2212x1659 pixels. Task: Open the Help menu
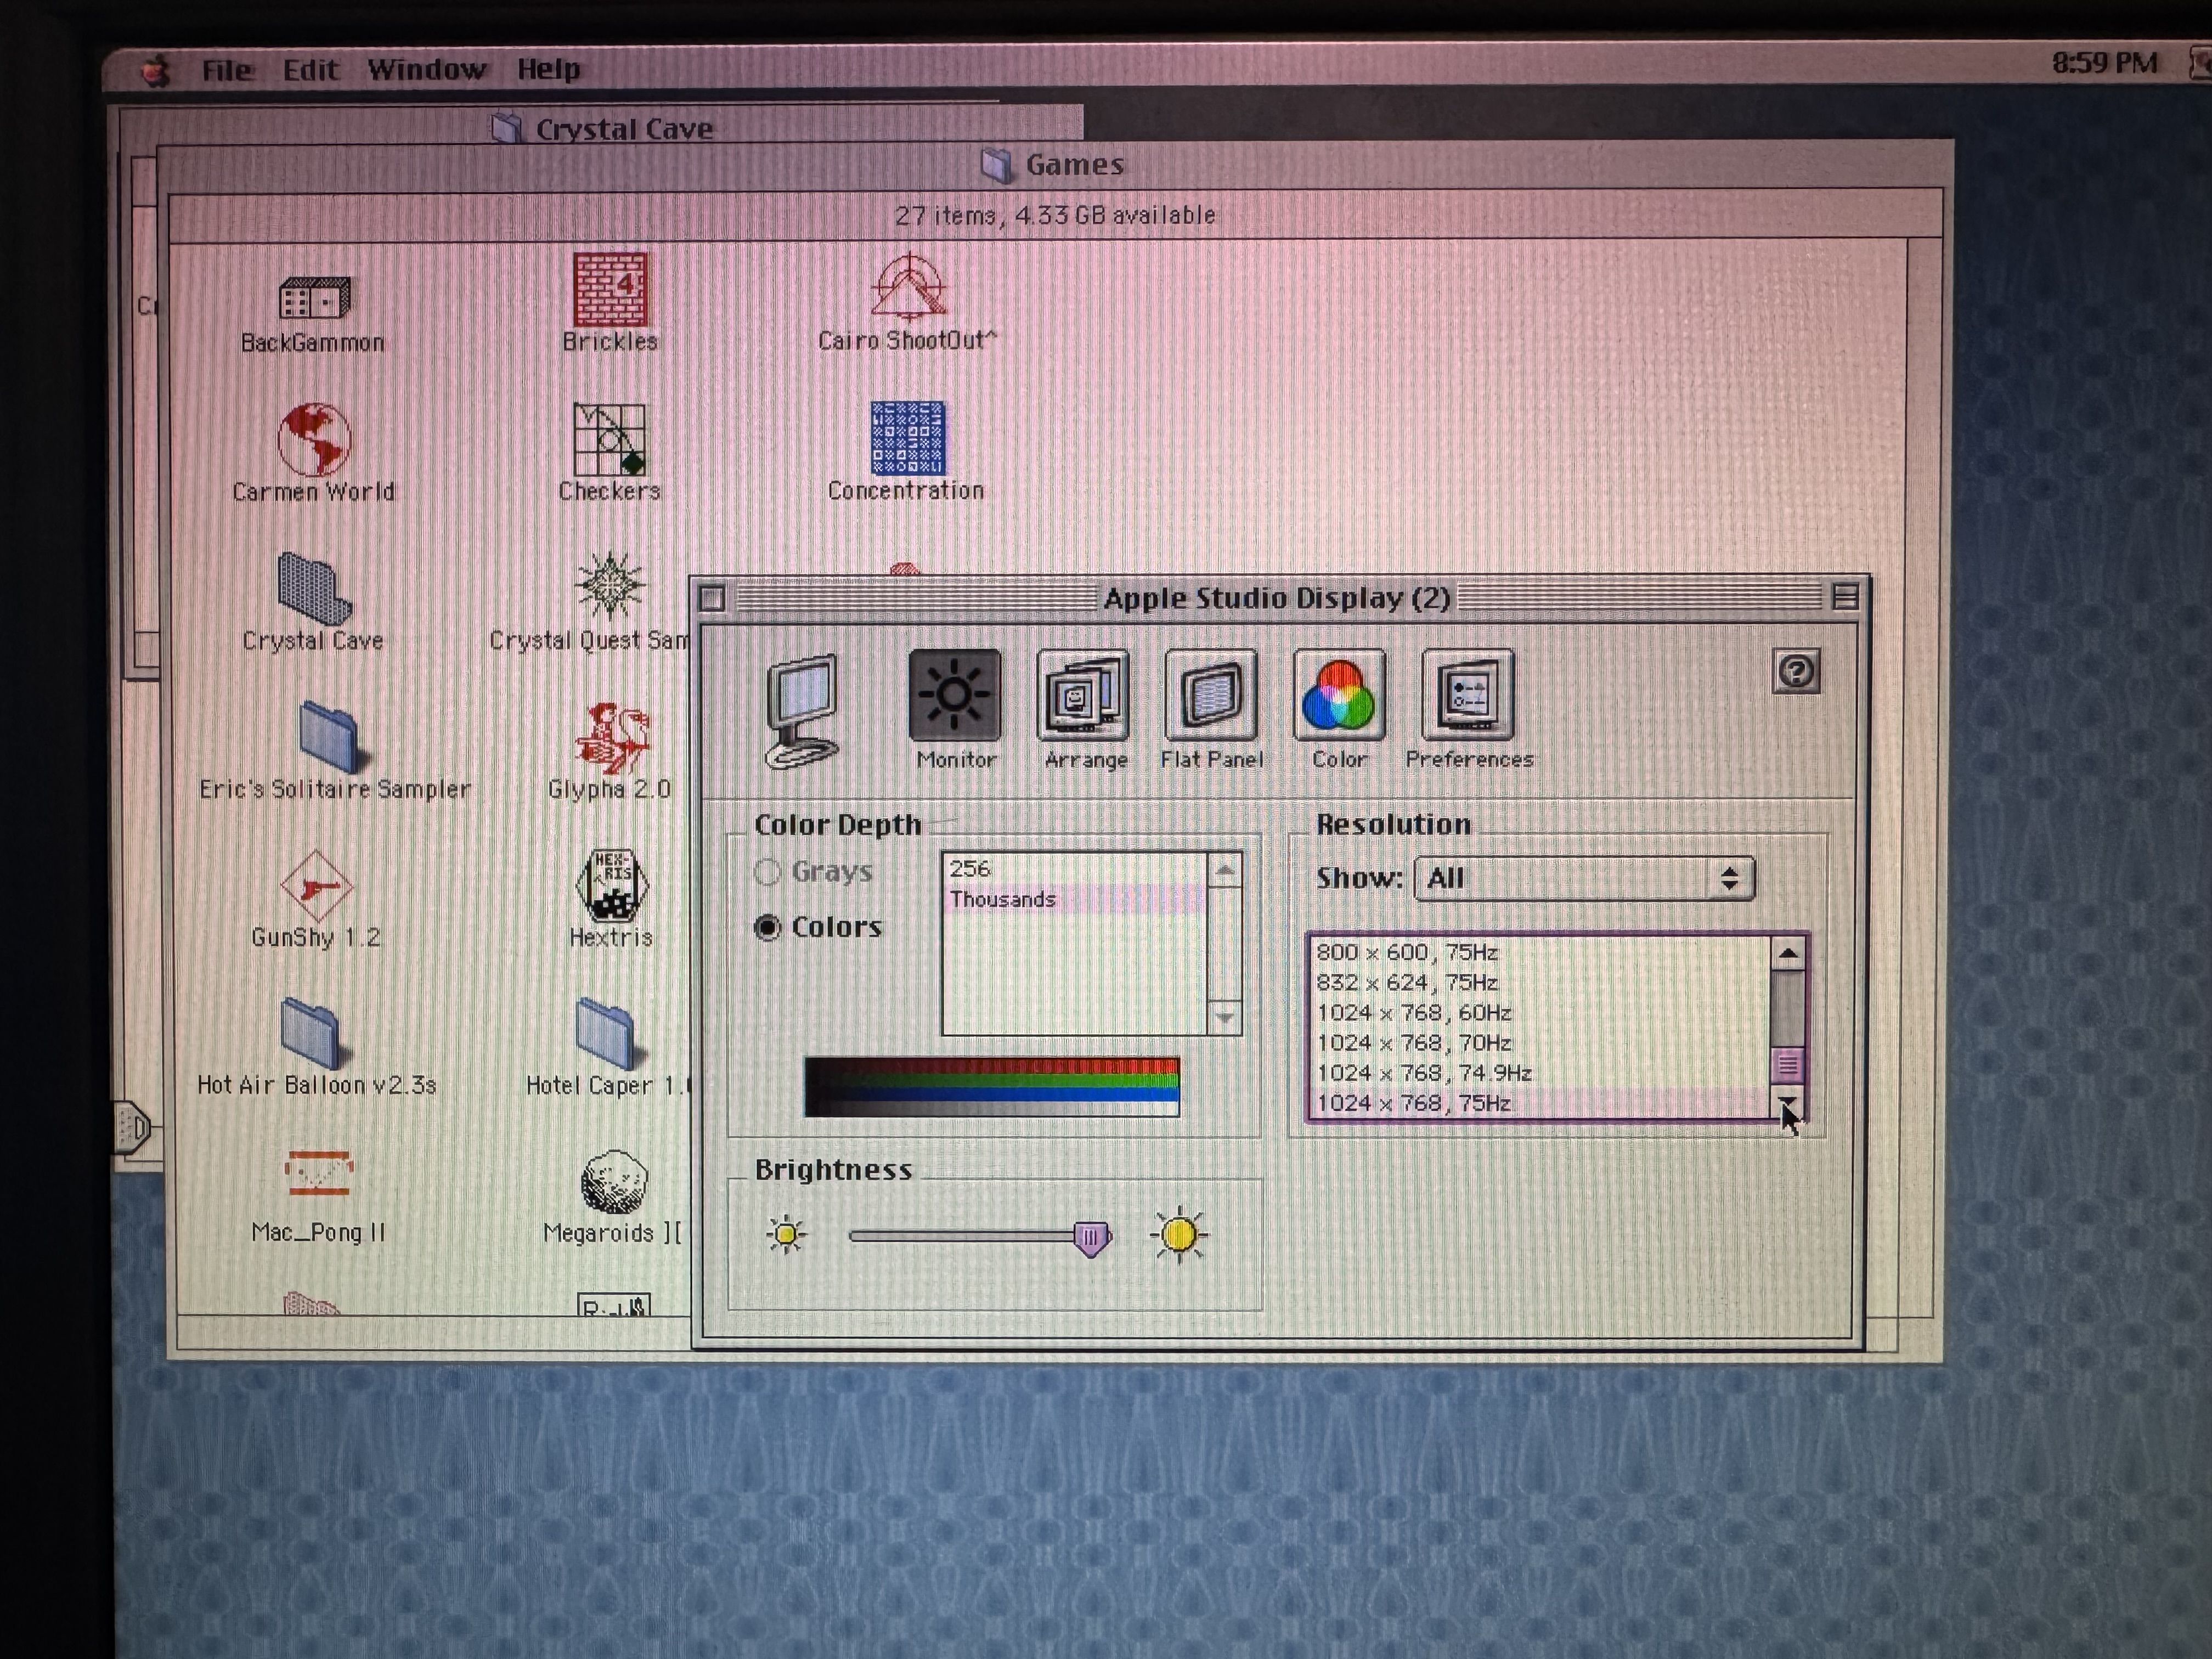[548, 69]
